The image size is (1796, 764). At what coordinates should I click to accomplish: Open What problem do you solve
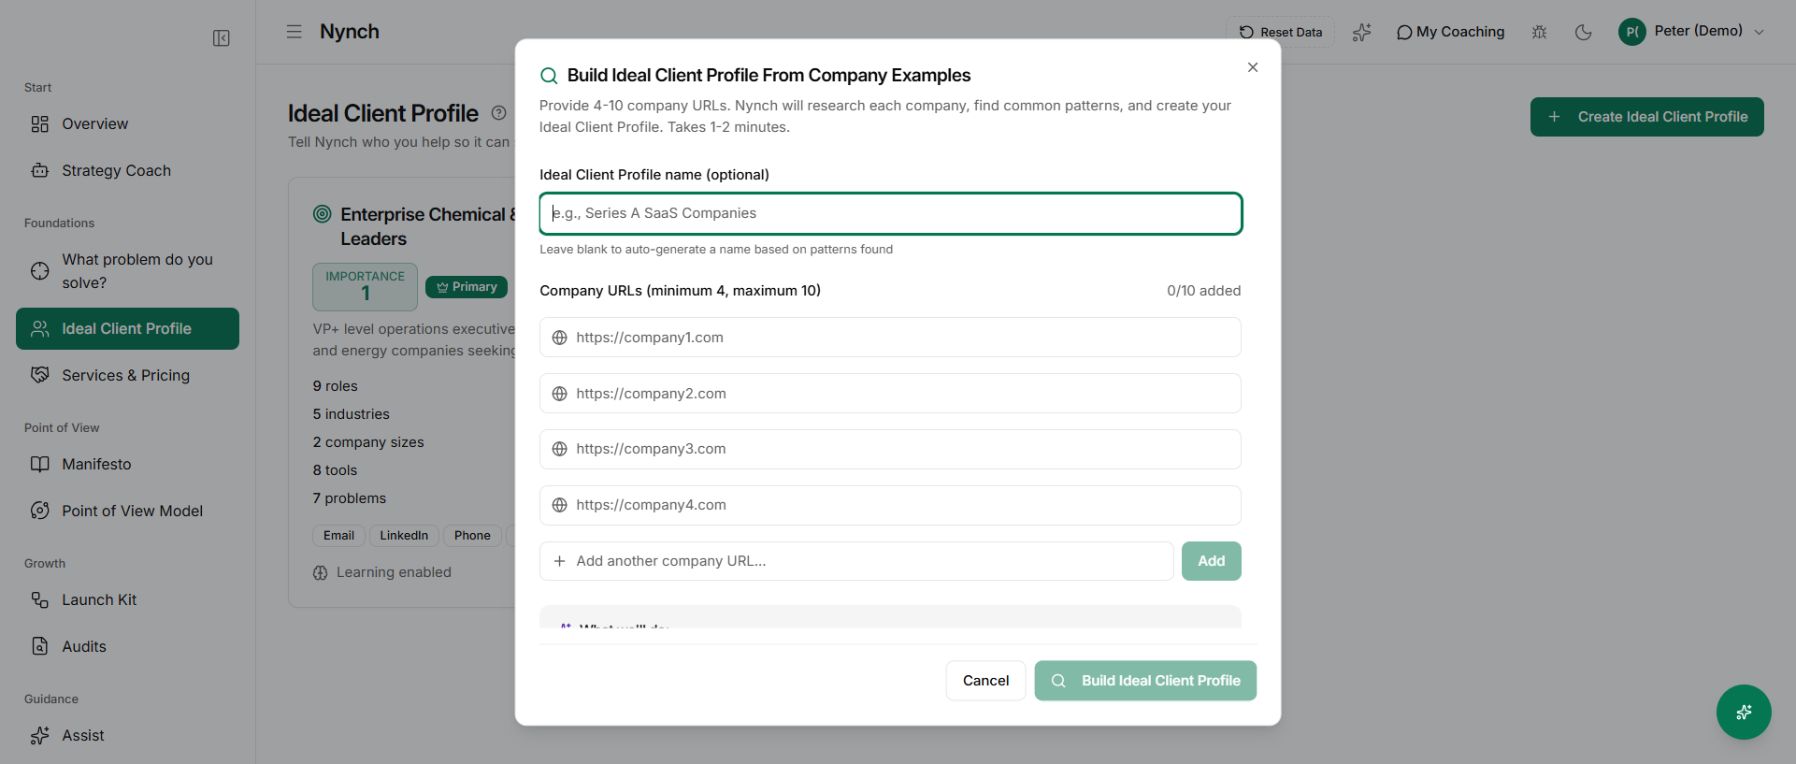pos(127,271)
